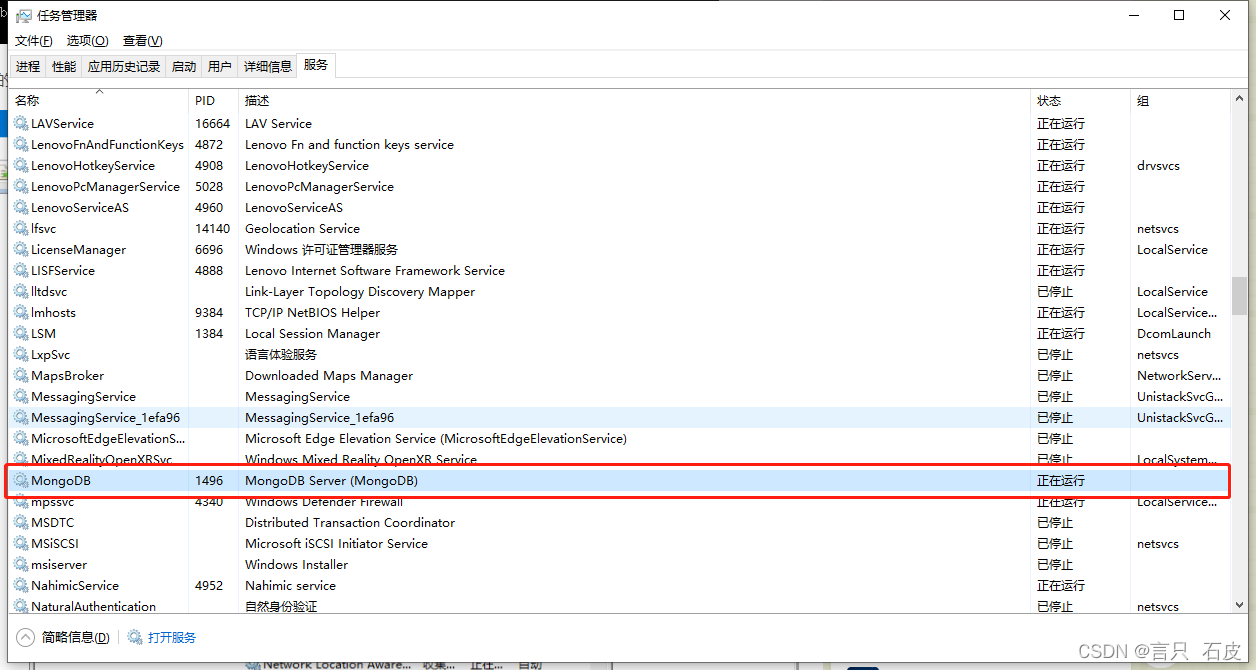Sort by the 描述 column header

click(x=635, y=100)
